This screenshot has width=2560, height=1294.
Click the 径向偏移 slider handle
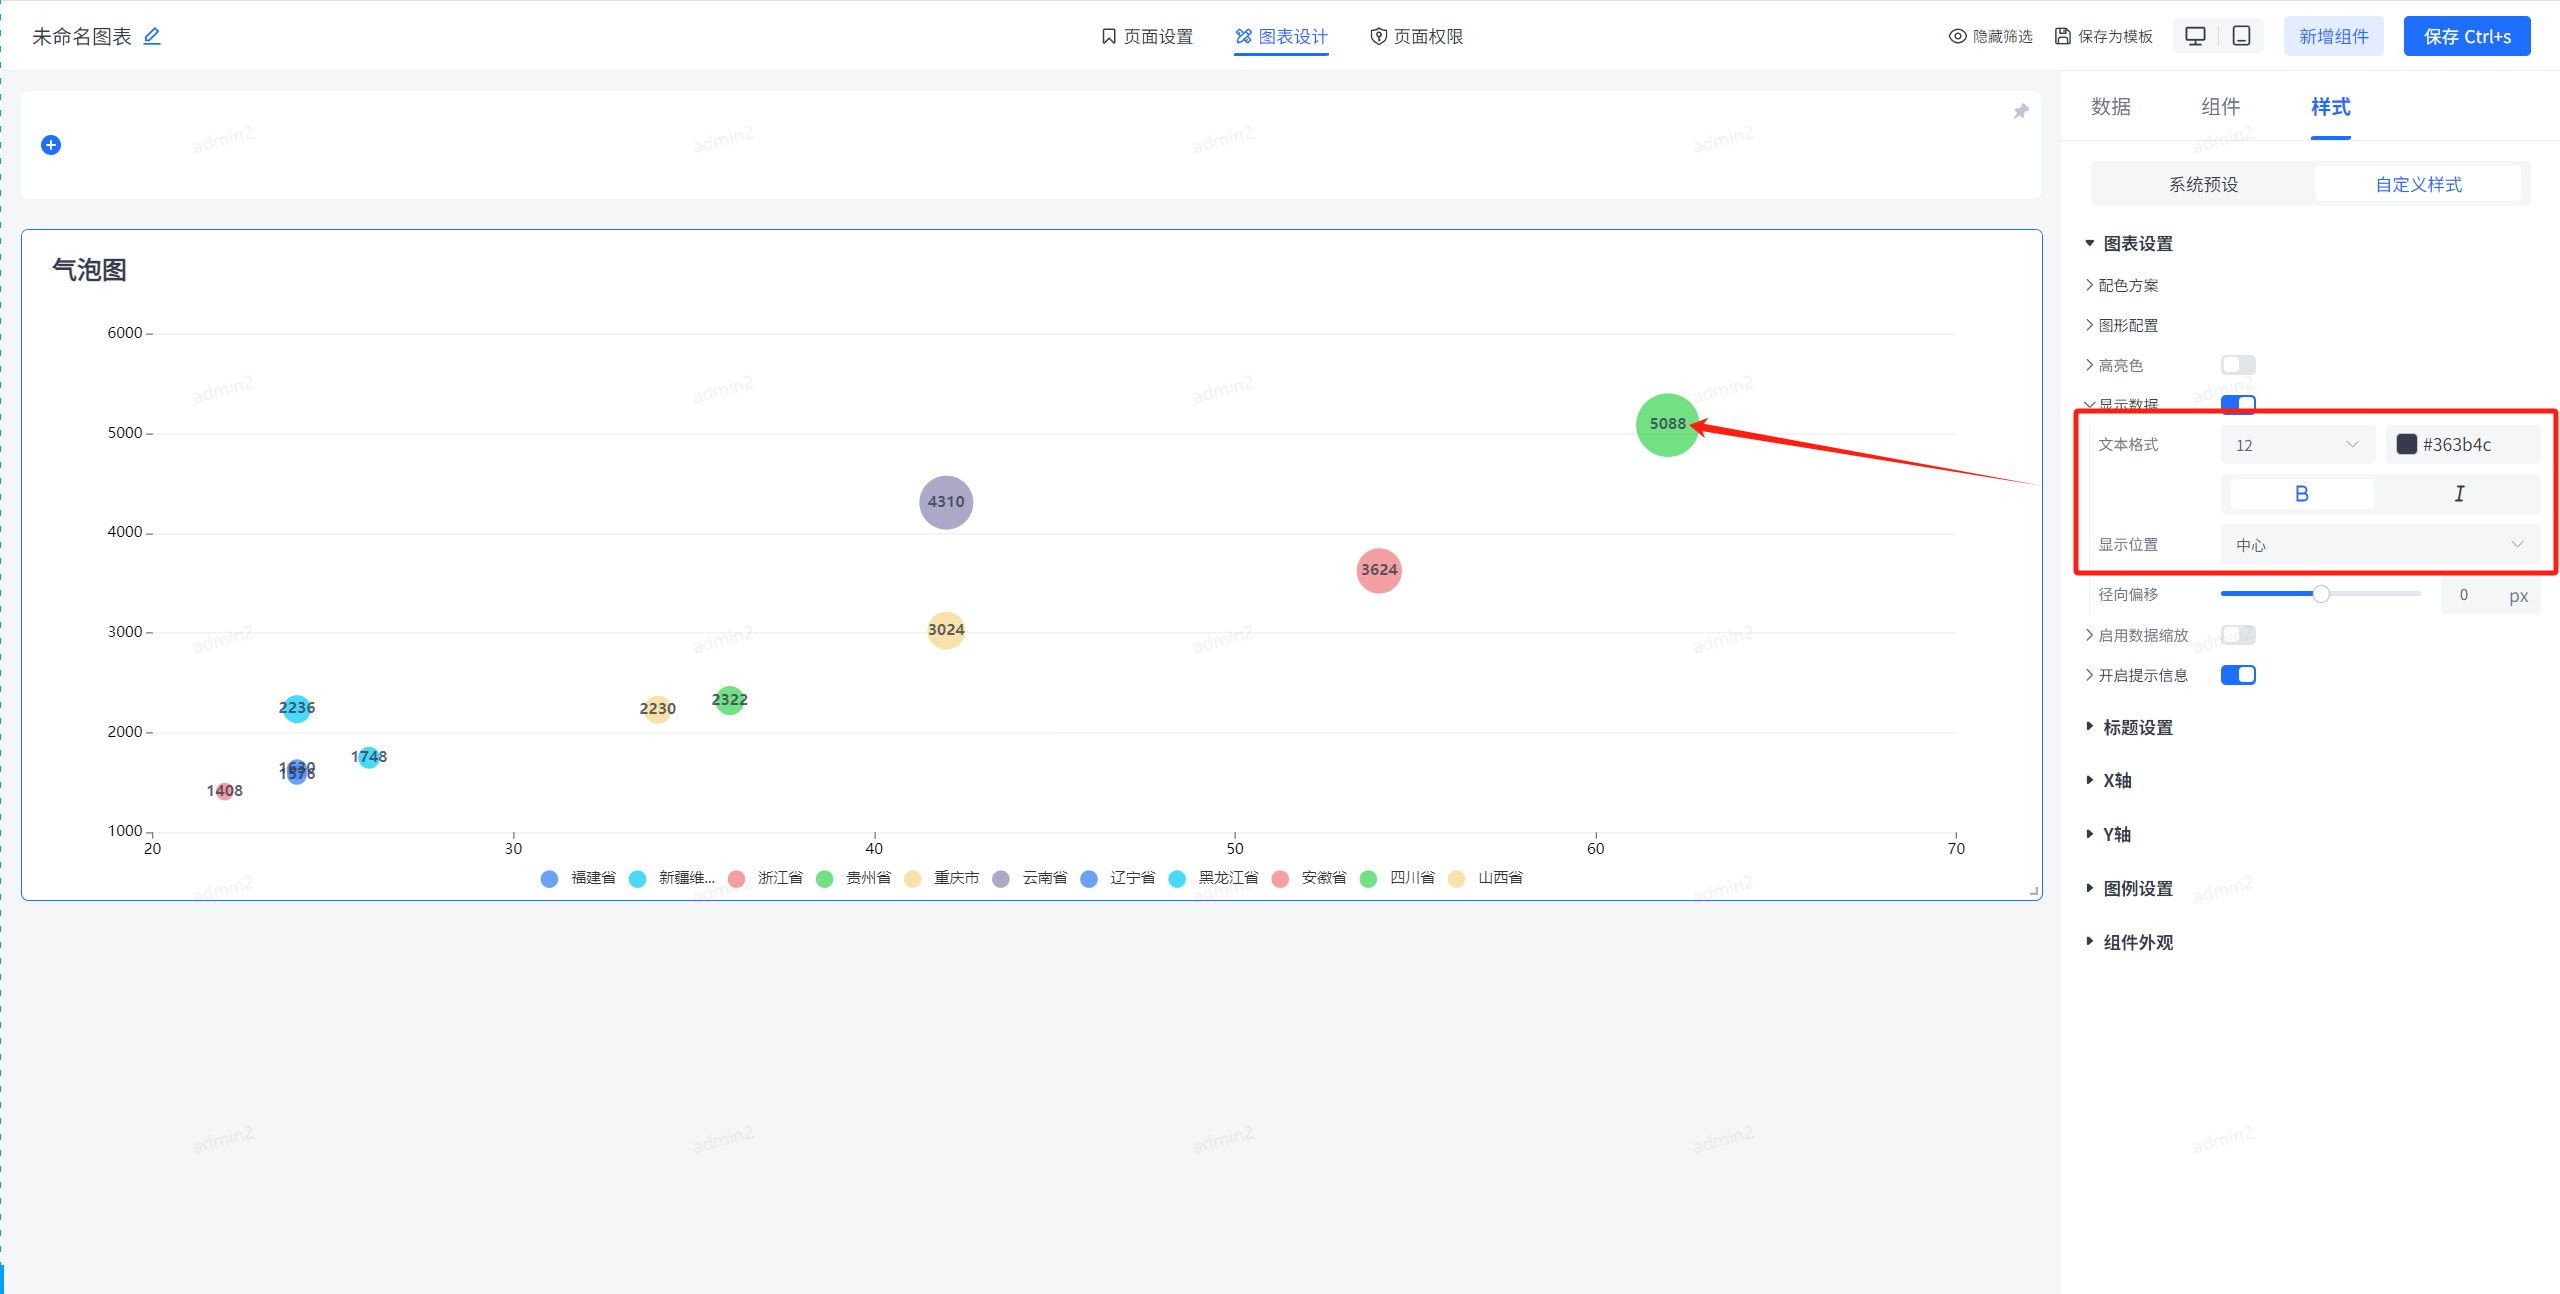pos(2321,594)
